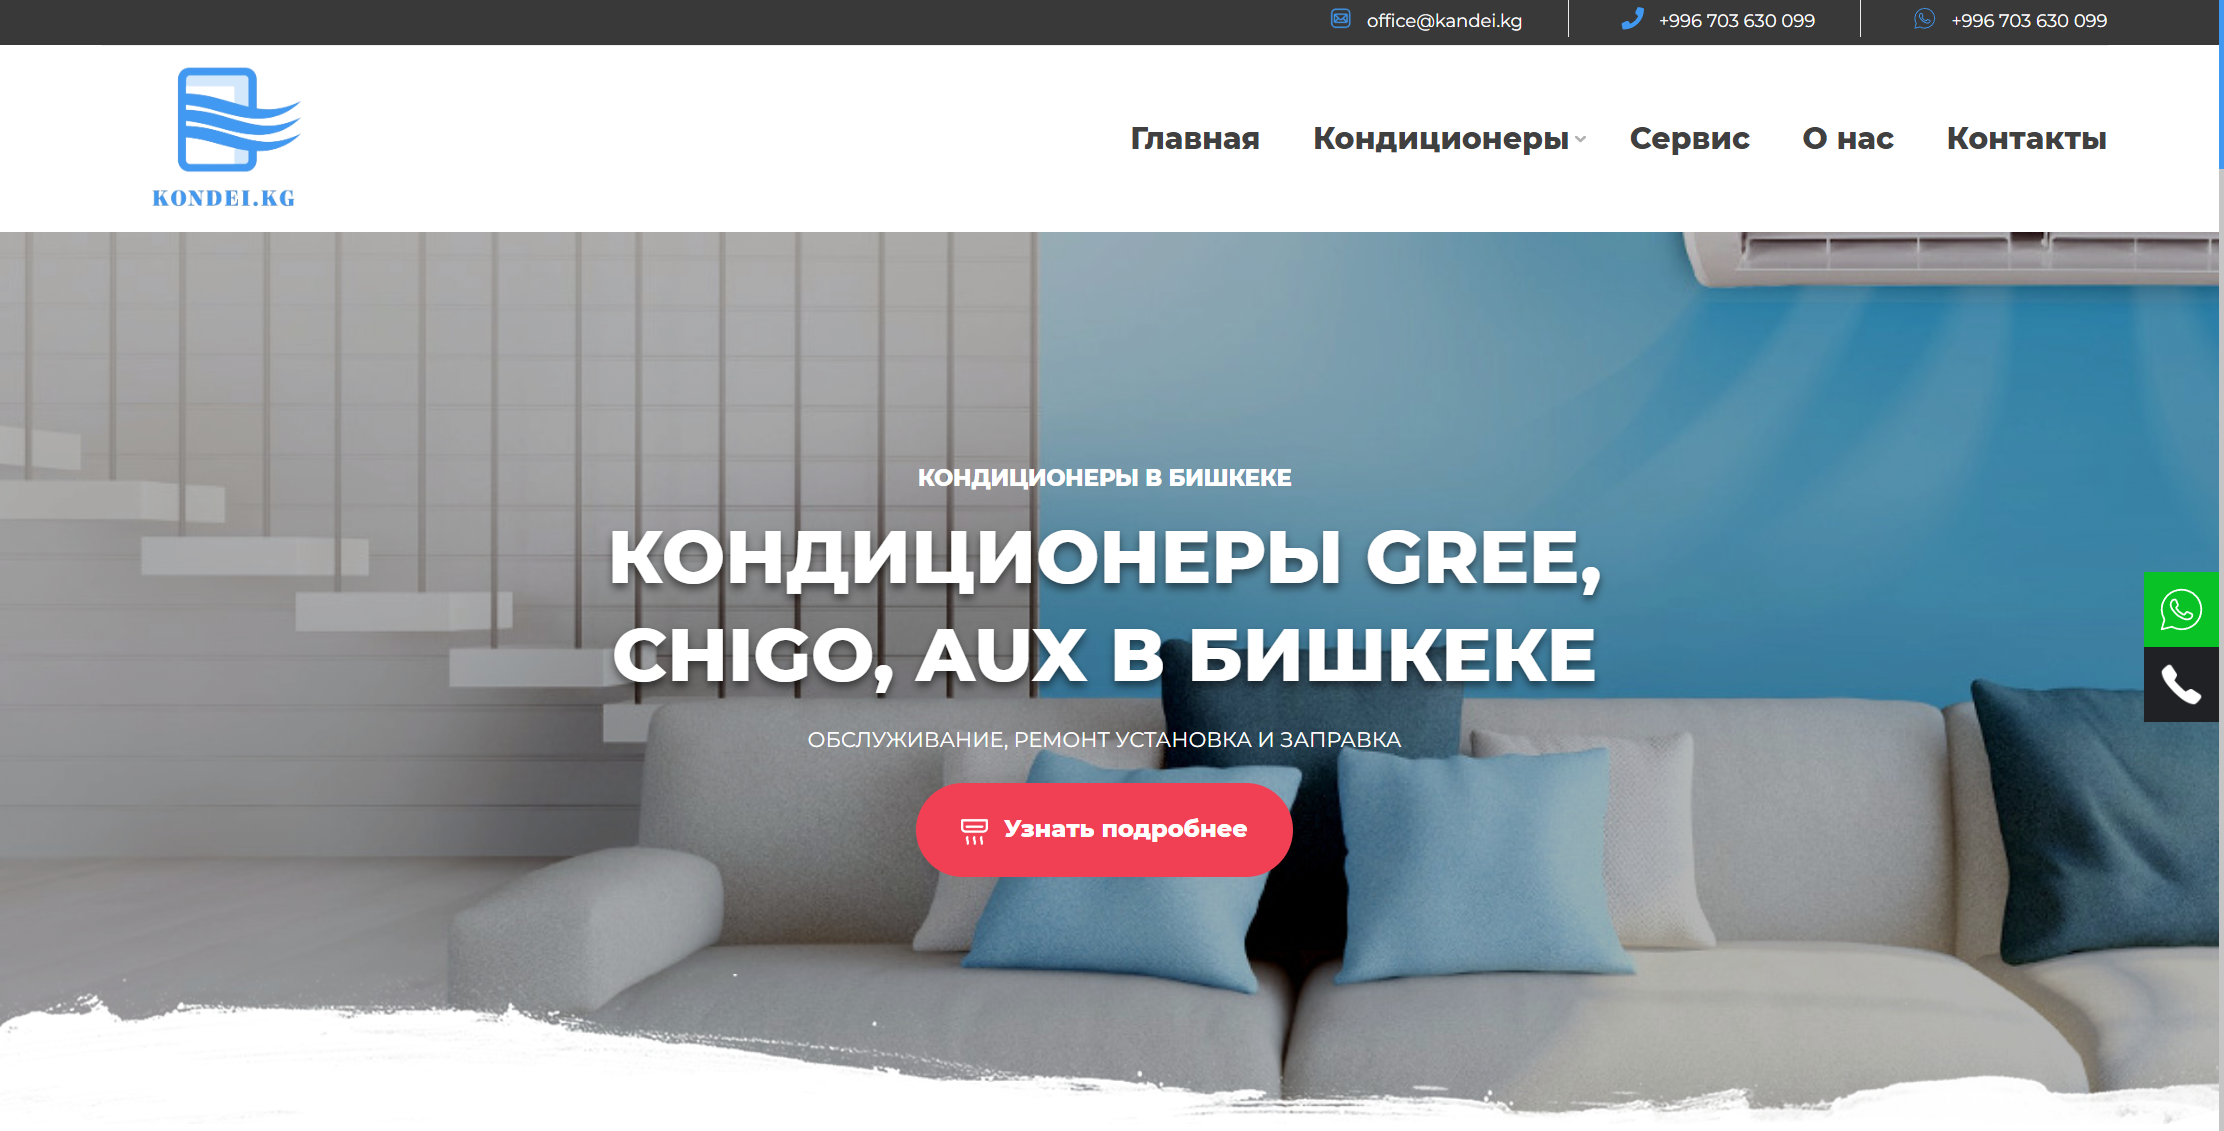Click the page vertical scrollbar
2224x1131 pixels.
pyautogui.click(x=2221, y=565)
